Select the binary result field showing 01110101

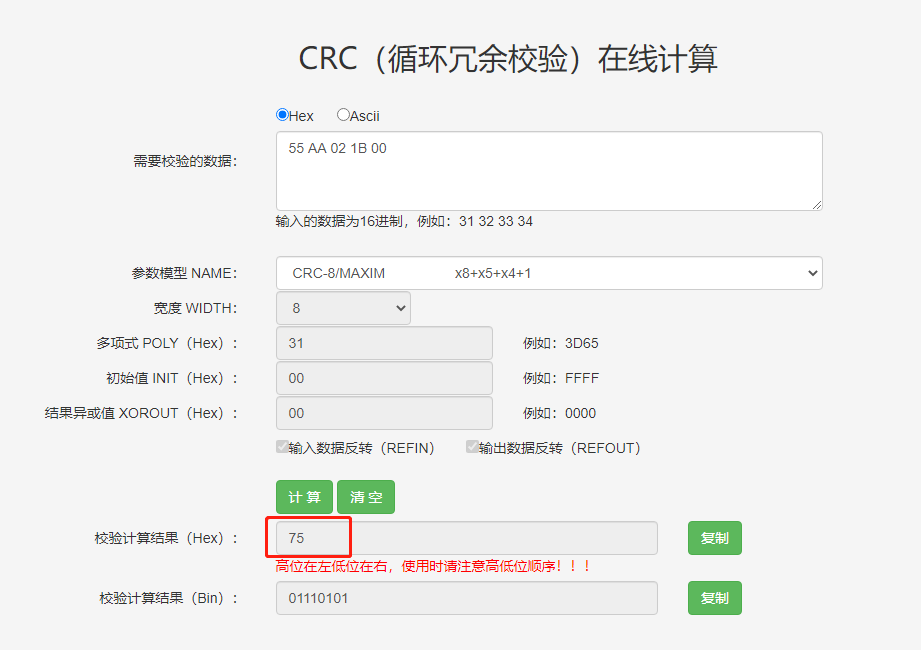point(465,597)
